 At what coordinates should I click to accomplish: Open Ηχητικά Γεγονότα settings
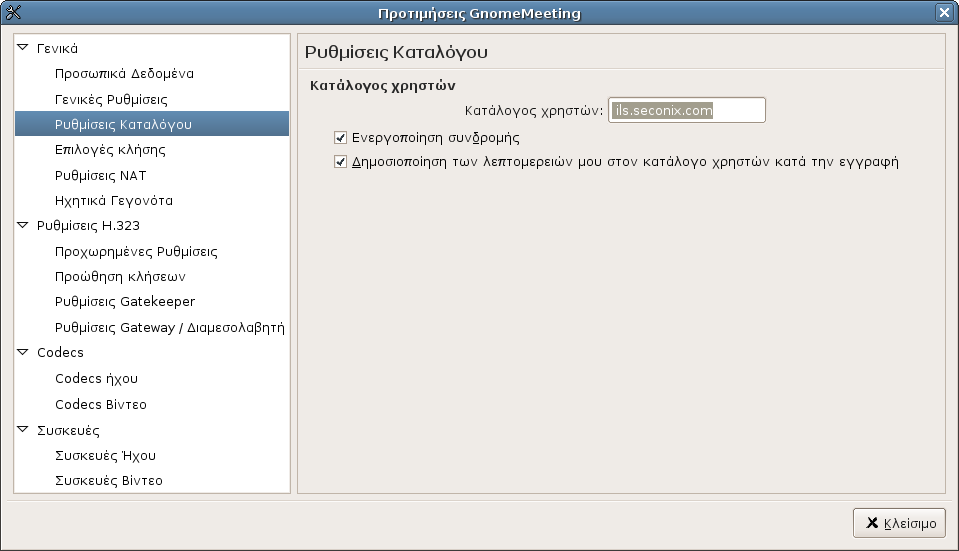point(114,201)
